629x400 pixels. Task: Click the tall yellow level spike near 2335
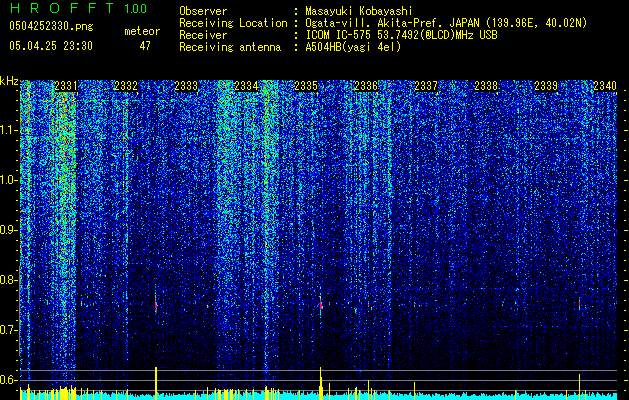pyautogui.click(x=321, y=383)
